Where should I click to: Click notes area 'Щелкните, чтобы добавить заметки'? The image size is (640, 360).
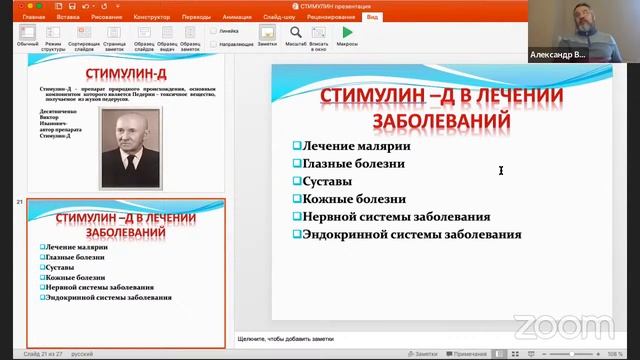[286, 339]
